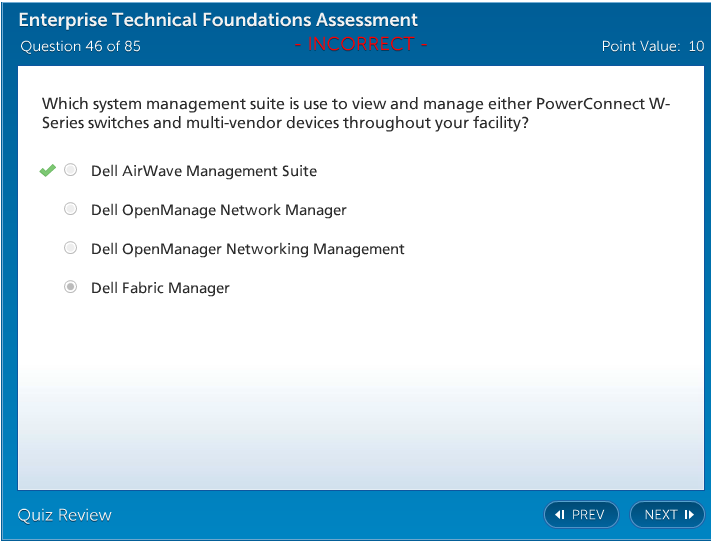Image resolution: width=711 pixels, height=541 pixels.
Task: Click the left arrow icon in PREV
Action: (560, 515)
